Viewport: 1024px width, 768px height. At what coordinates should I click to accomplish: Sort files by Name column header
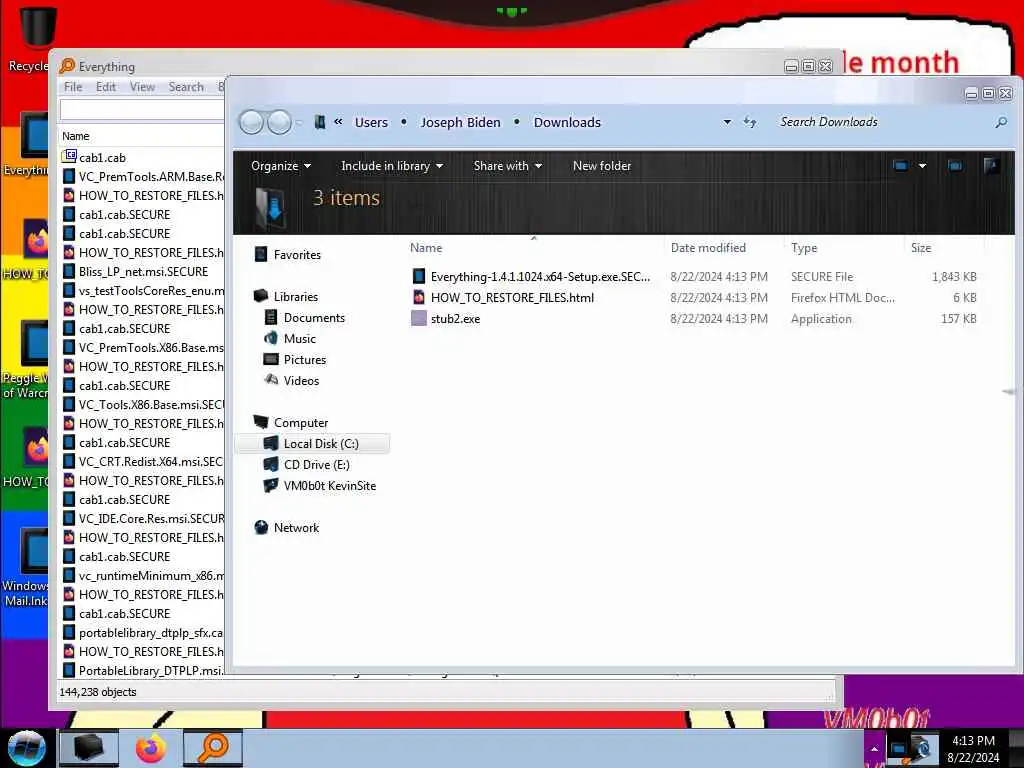[x=426, y=248]
